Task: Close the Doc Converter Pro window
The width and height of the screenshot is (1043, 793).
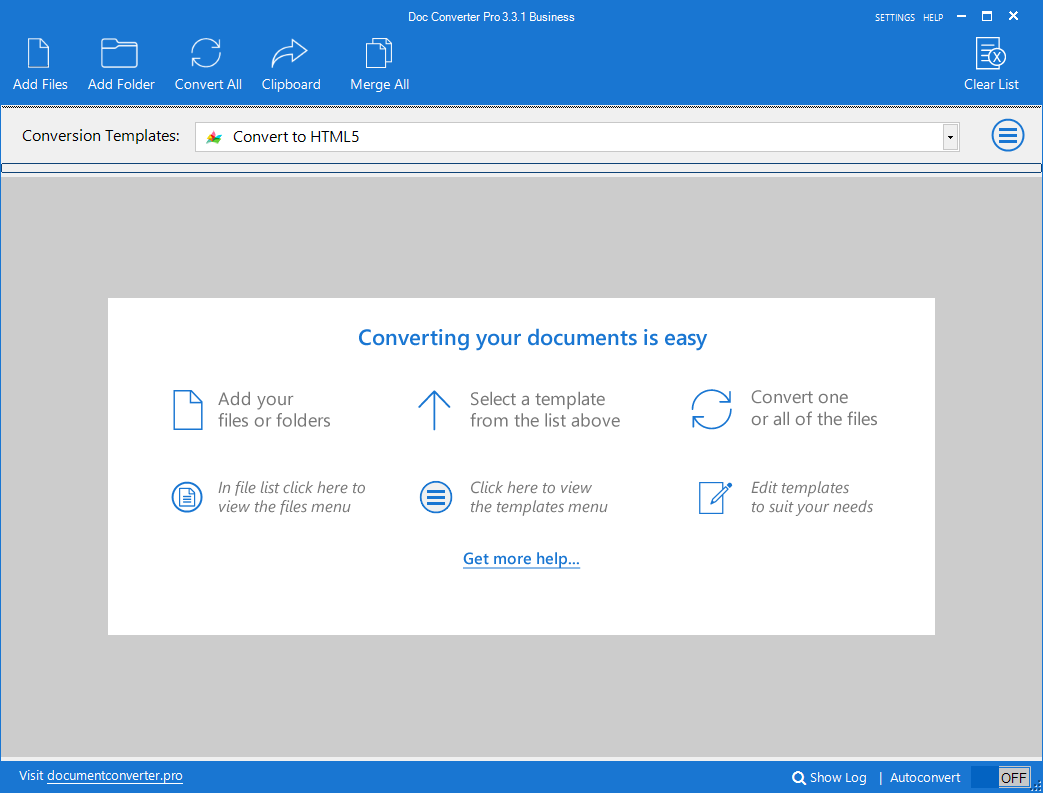Action: point(1013,16)
